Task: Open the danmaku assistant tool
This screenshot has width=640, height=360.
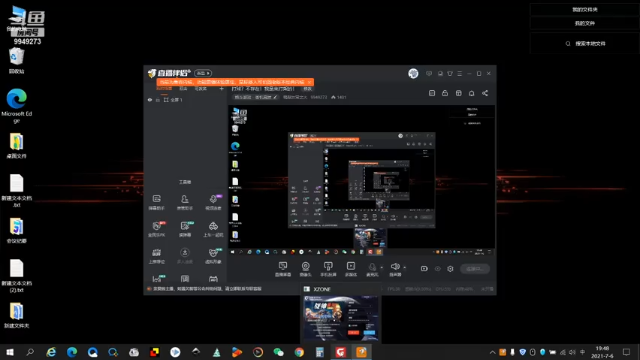Action: 156,202
